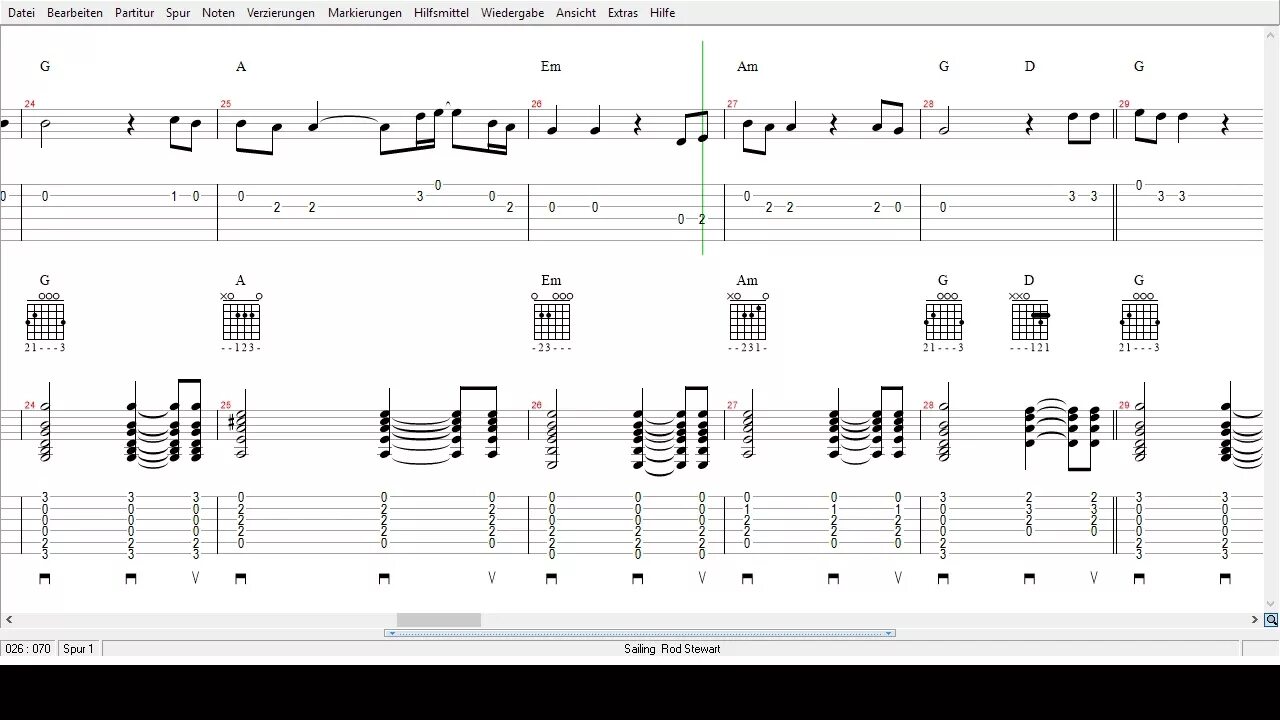
Task: Click the horizontal scrollbar thumb
Action: pos(439,620)
